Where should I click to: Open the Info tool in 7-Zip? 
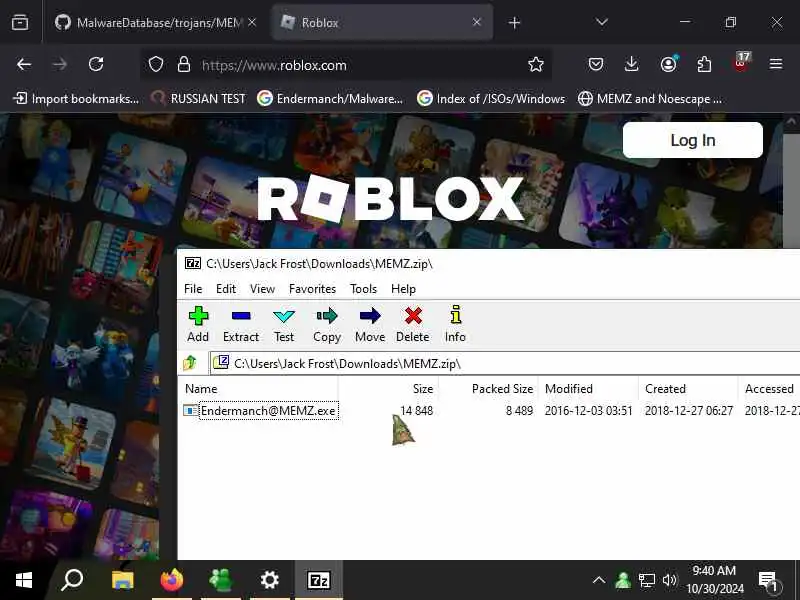(455, 324)
